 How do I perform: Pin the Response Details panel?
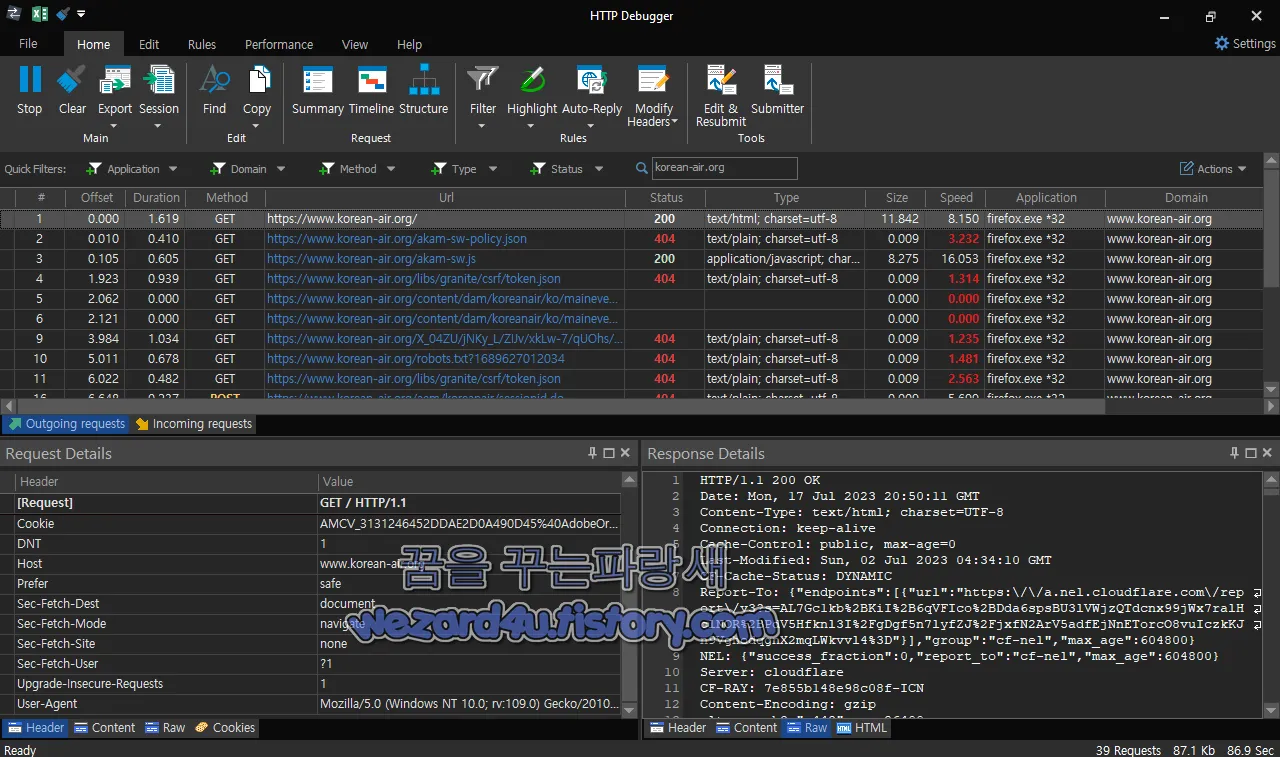pyautogui.click(x=1236, y=453)
